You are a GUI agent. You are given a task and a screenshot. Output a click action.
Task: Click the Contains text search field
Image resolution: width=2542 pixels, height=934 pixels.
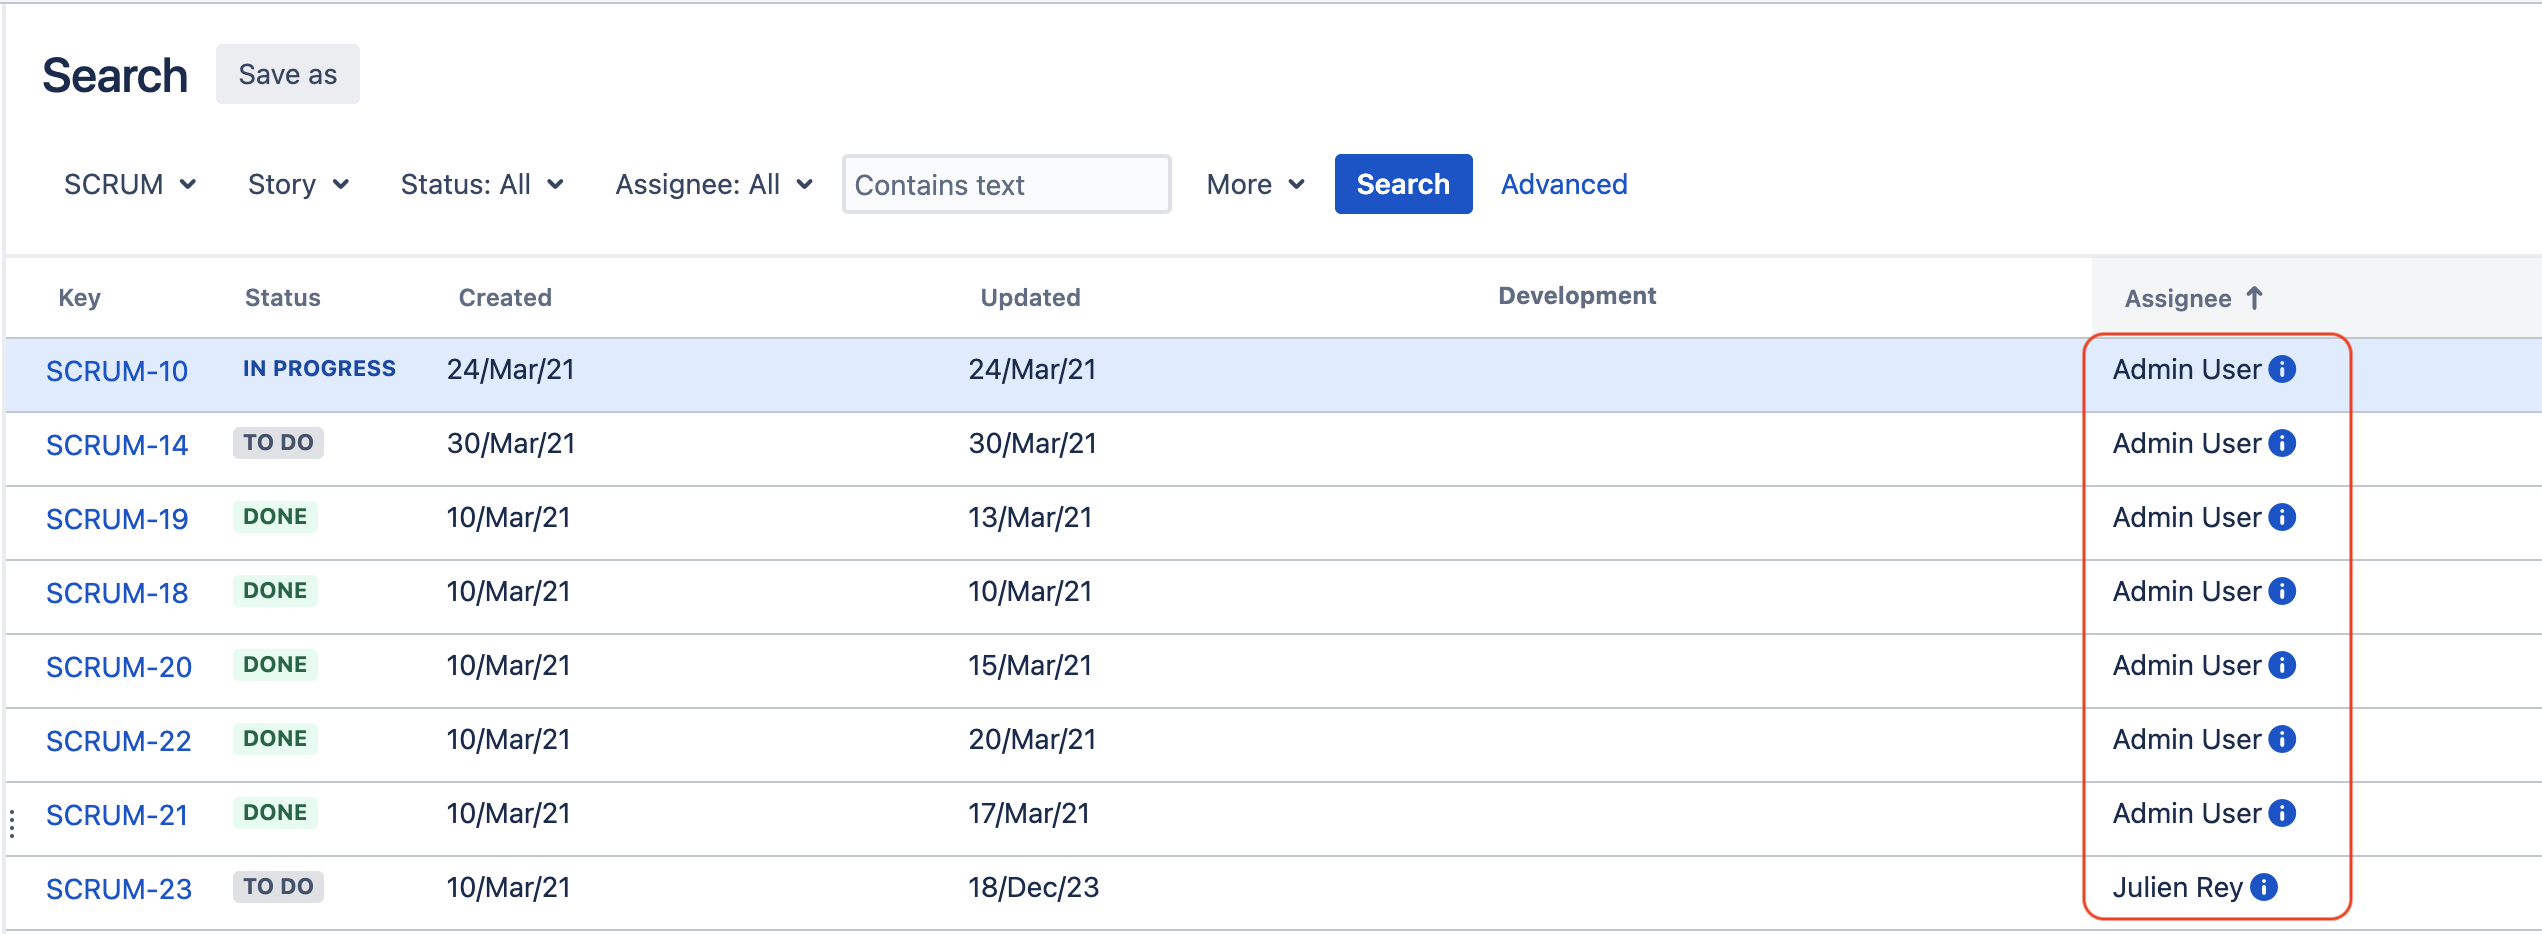click(x=1006, y=185)
